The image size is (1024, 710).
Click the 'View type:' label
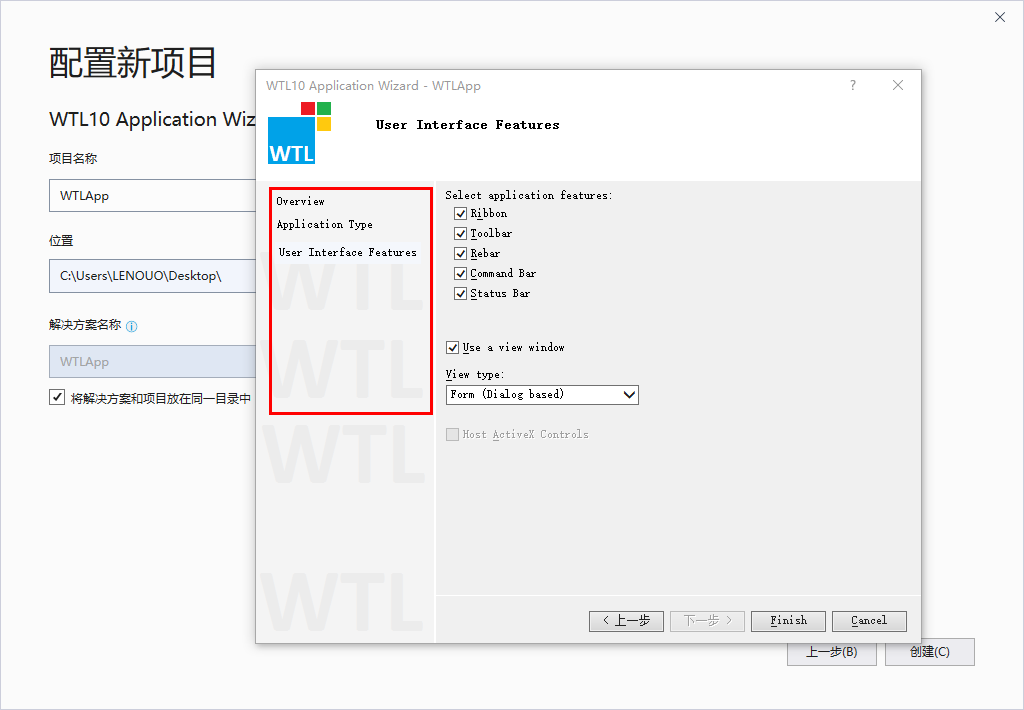pyautogui.click(x=475, y=374)
